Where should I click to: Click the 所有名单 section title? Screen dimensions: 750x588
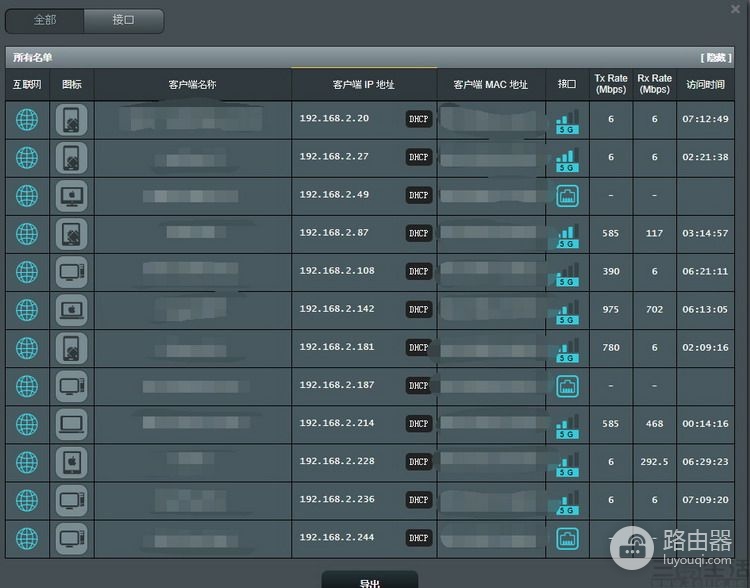(x=33, y=57)
